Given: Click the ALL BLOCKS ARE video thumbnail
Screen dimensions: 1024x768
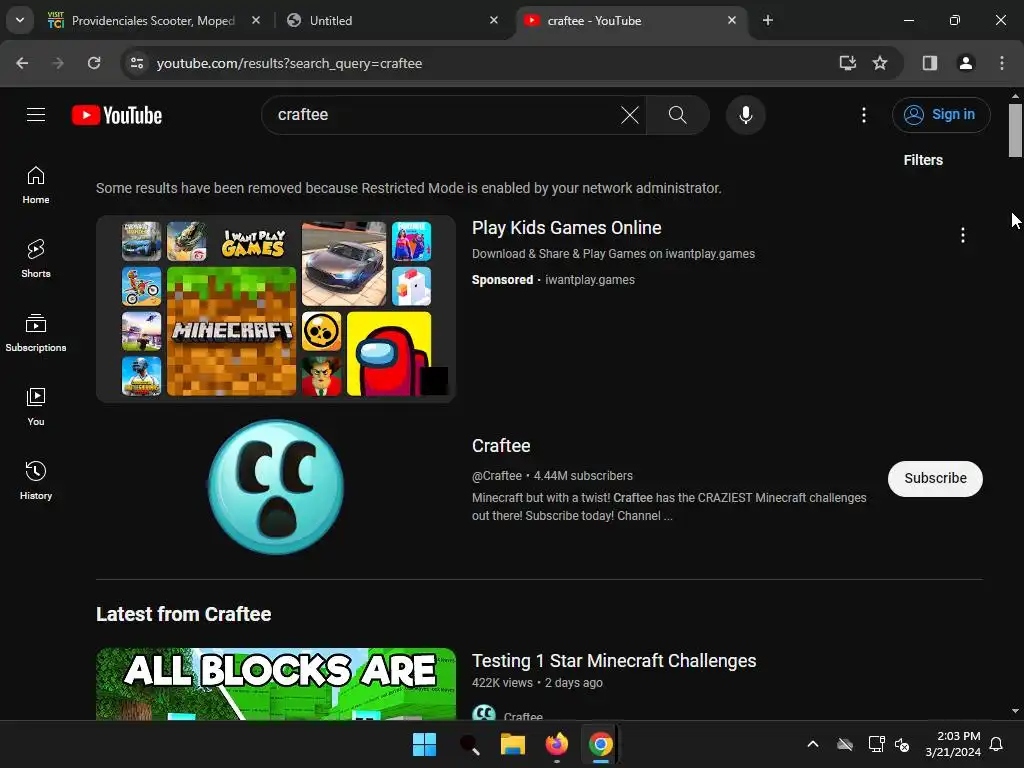Looking at the screenshot, I should pos(276,684).
